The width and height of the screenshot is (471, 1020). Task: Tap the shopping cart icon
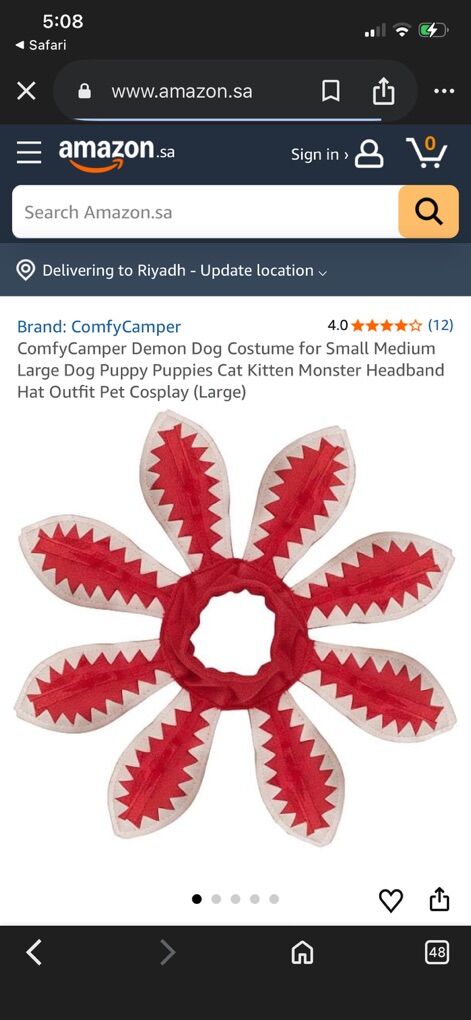point(427,154)
